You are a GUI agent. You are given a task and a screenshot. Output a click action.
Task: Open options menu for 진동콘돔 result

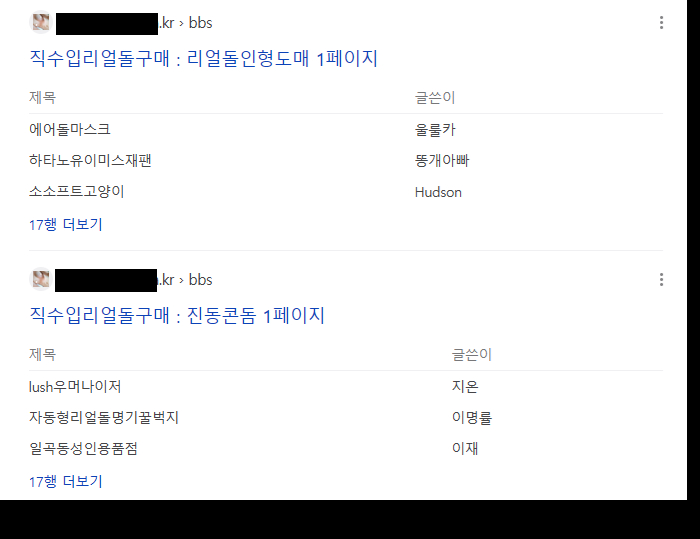(x=661, y=280)
